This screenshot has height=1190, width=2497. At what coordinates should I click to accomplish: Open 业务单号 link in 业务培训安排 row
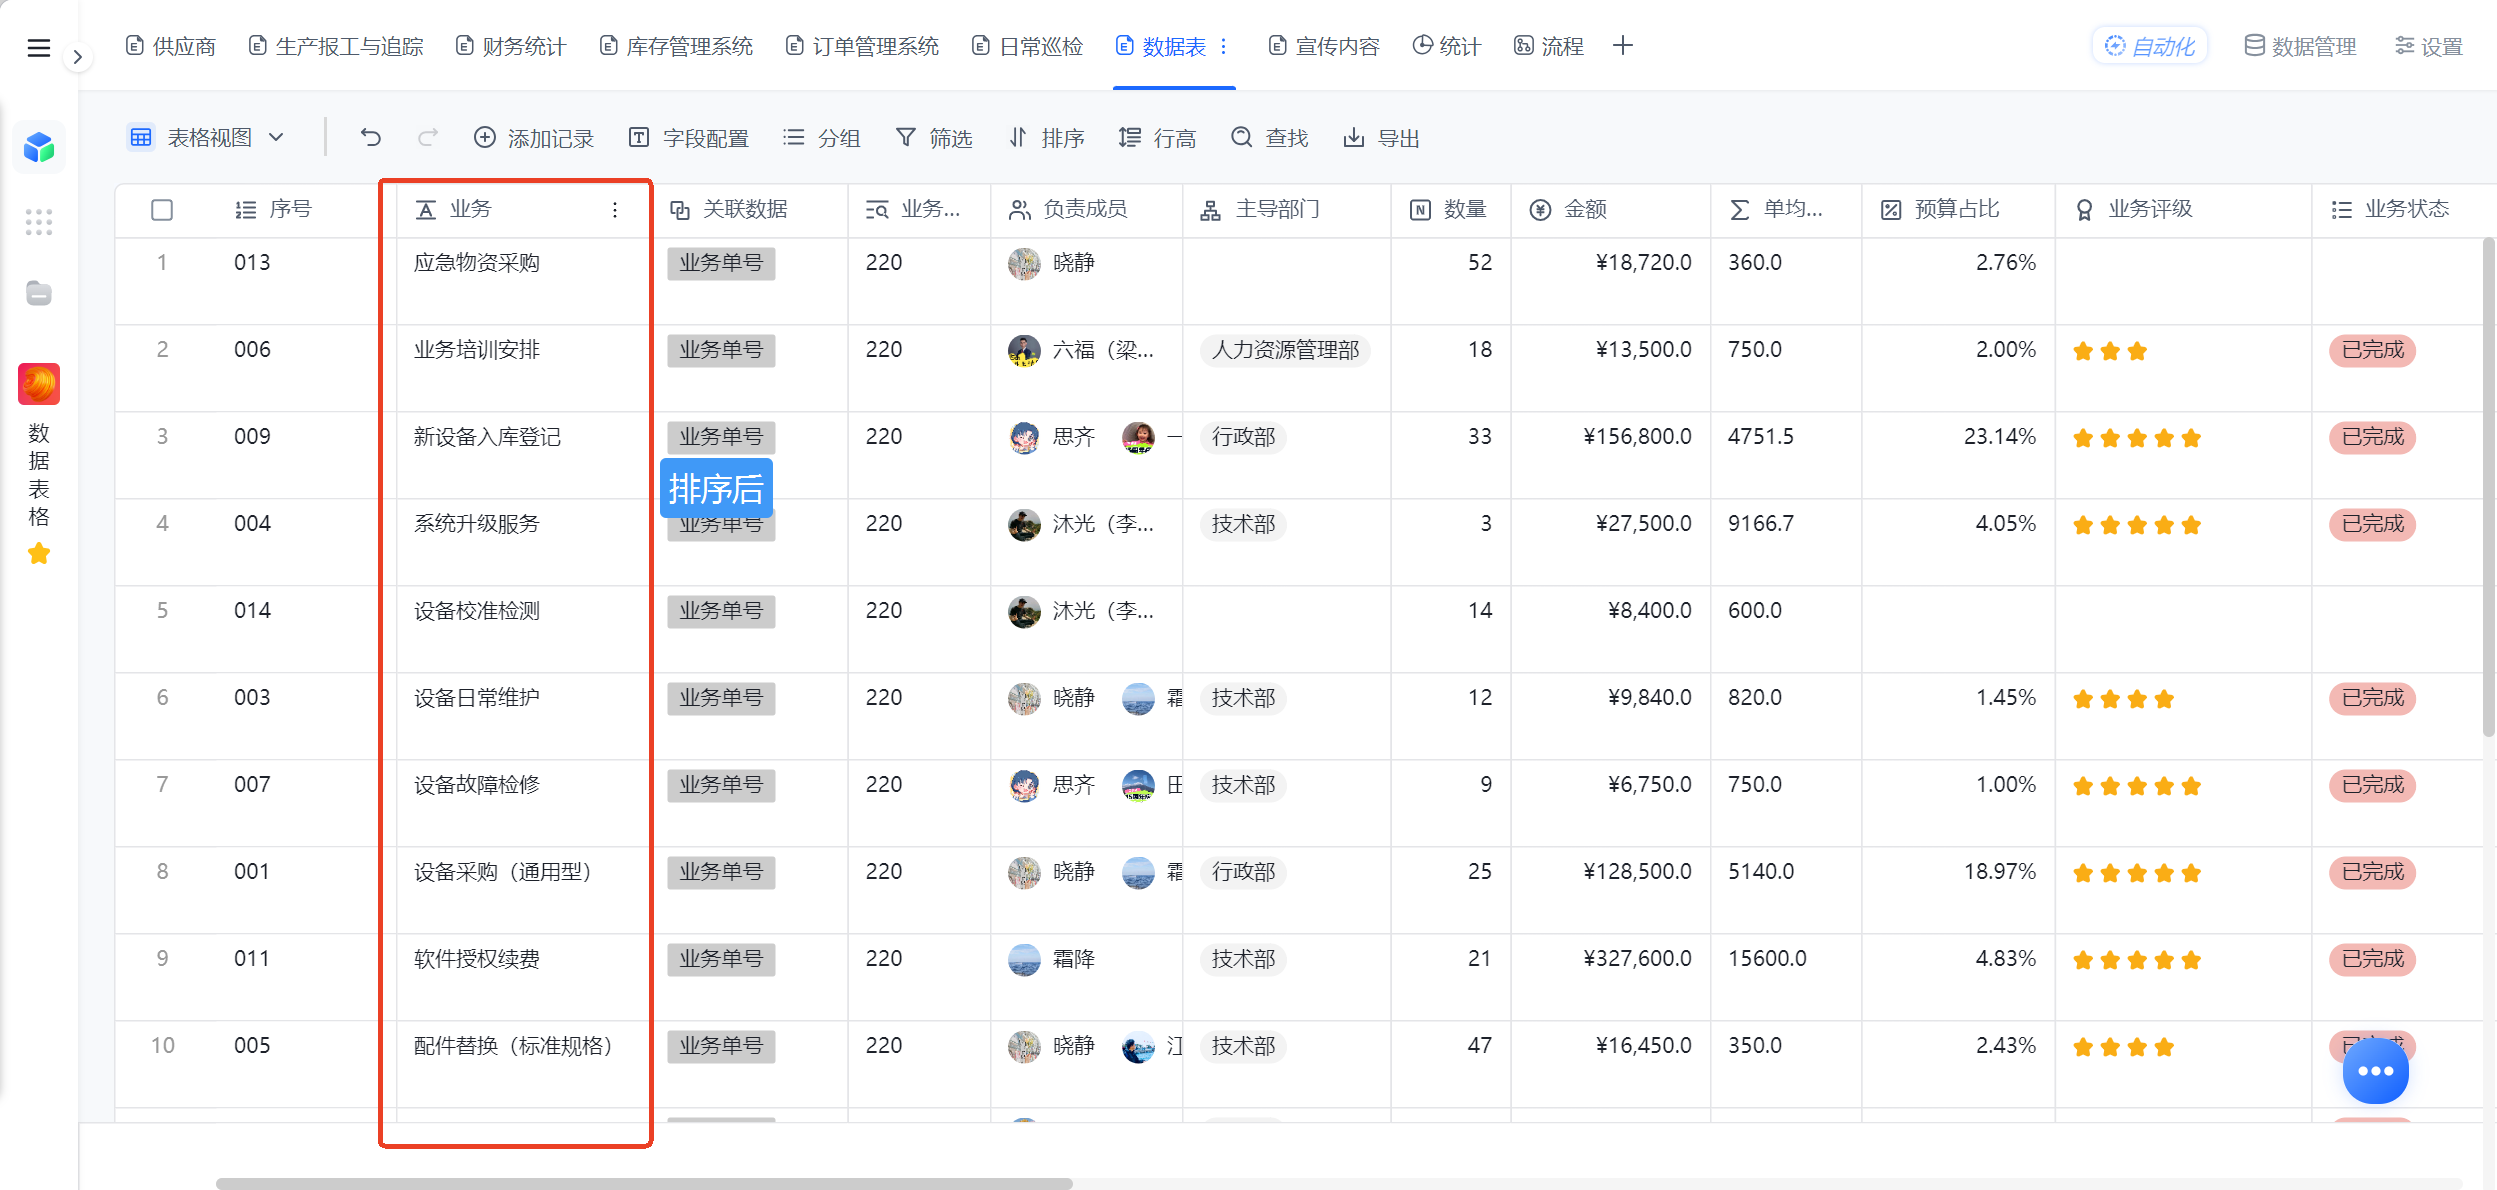click(721, 350)
